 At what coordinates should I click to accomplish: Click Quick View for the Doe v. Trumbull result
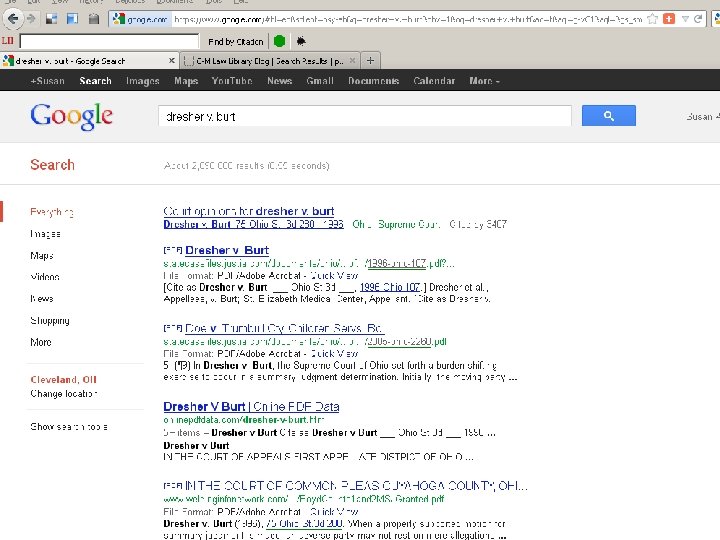(334, 354)
